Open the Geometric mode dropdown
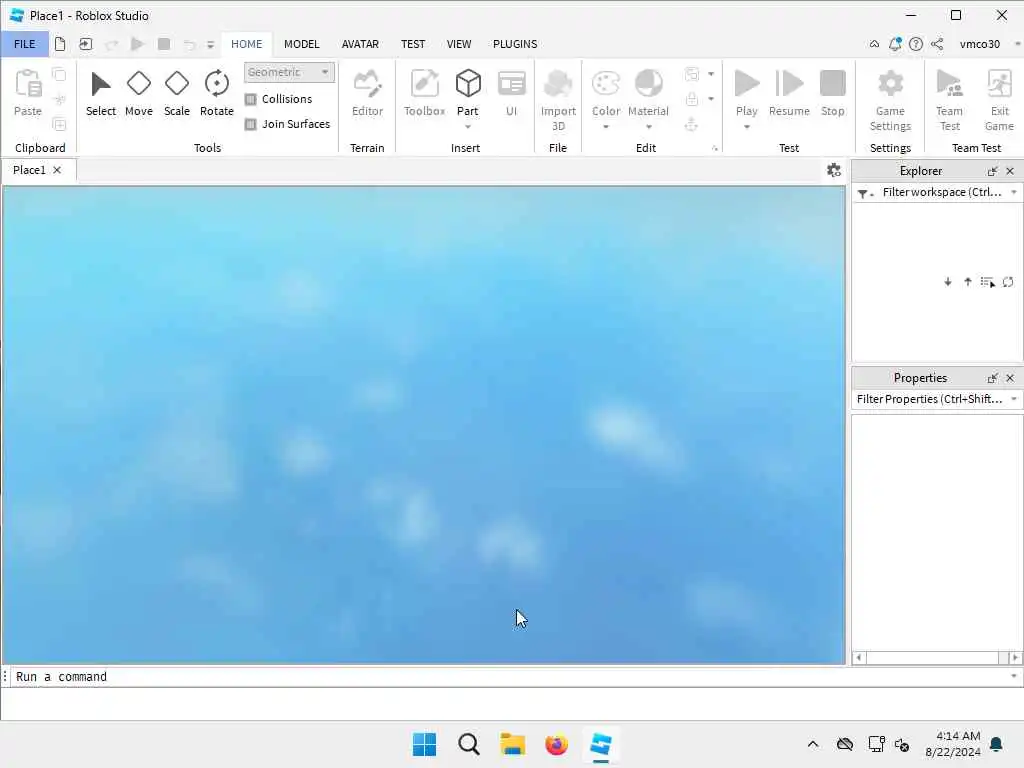 [x=289, y=72]
